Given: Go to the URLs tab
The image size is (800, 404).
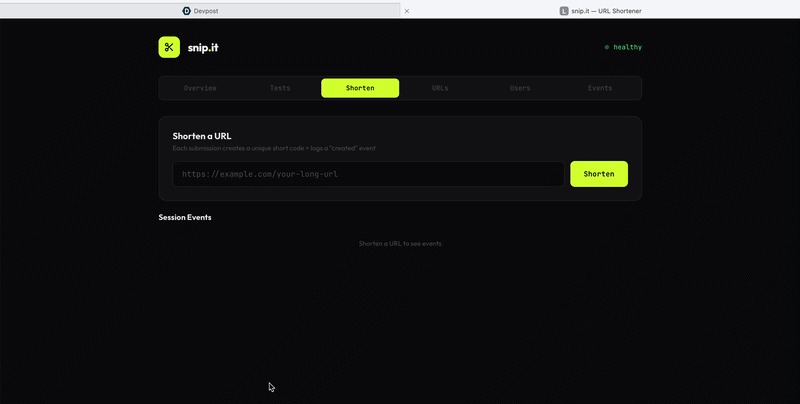Looking at the screenshot, I should tap(440, 88).
